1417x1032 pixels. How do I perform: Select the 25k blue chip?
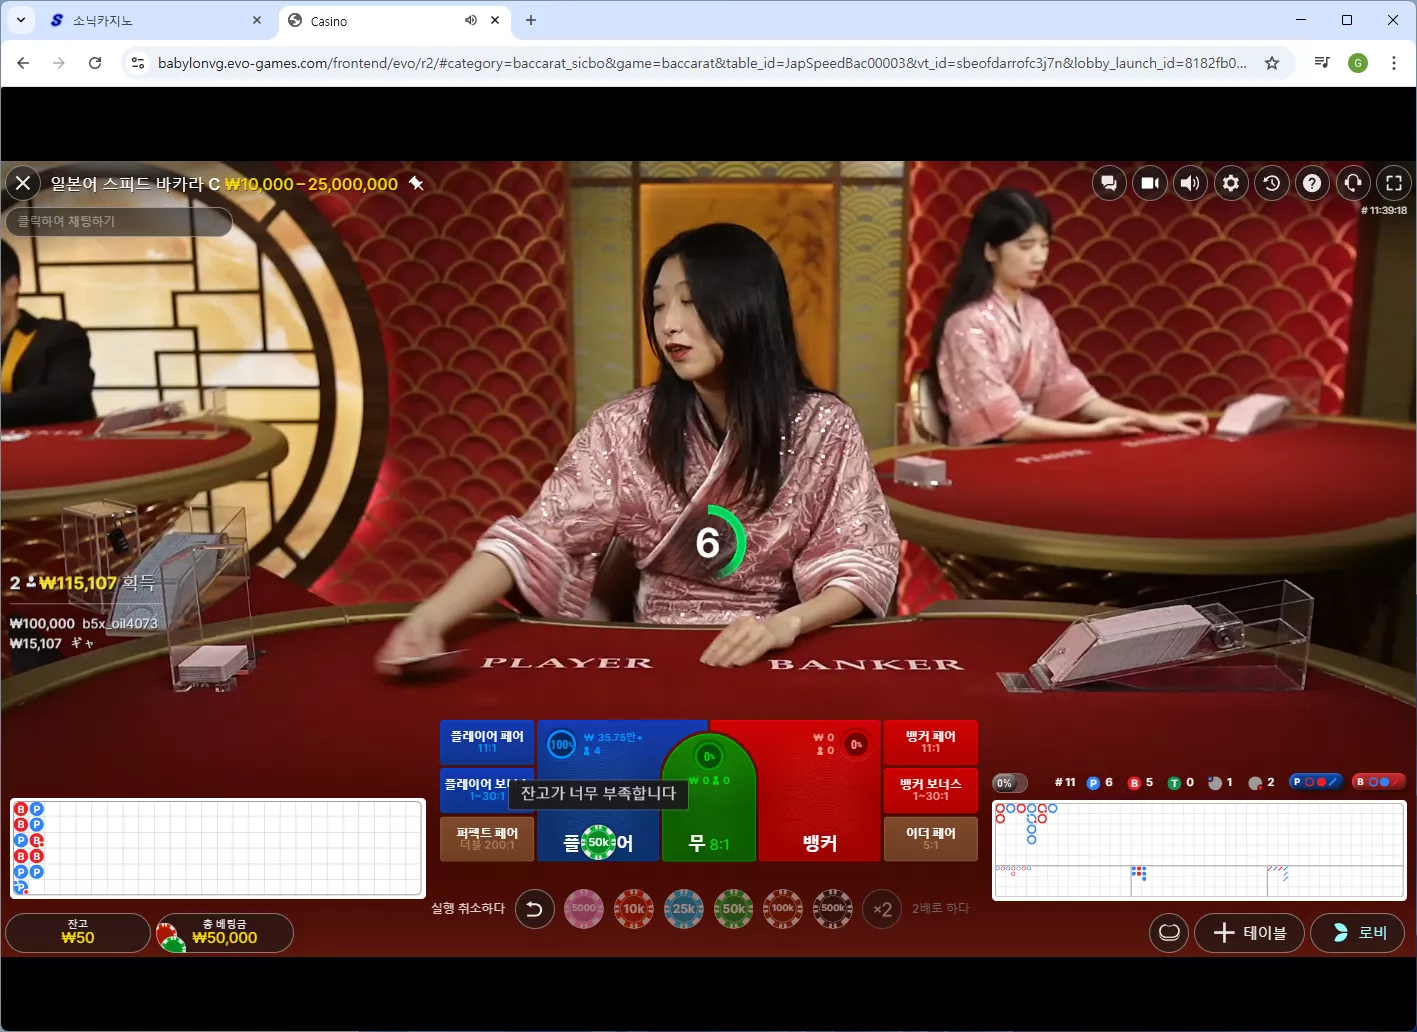tap(684, 909)
